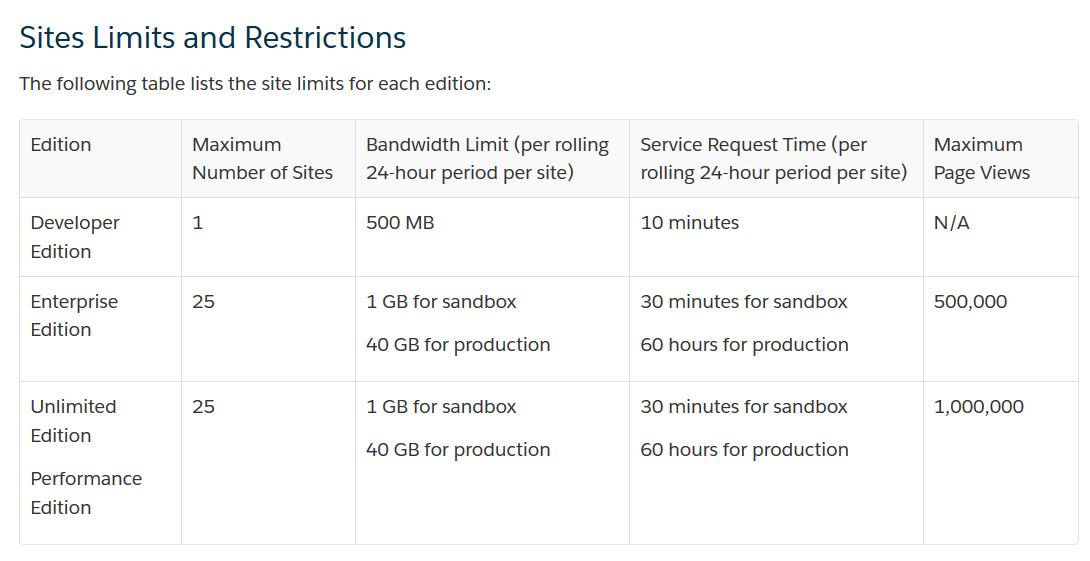Click the Maximum Number of Sites header
The height and width of the screenshot is (561, 1090).
[x=262, y=159]
